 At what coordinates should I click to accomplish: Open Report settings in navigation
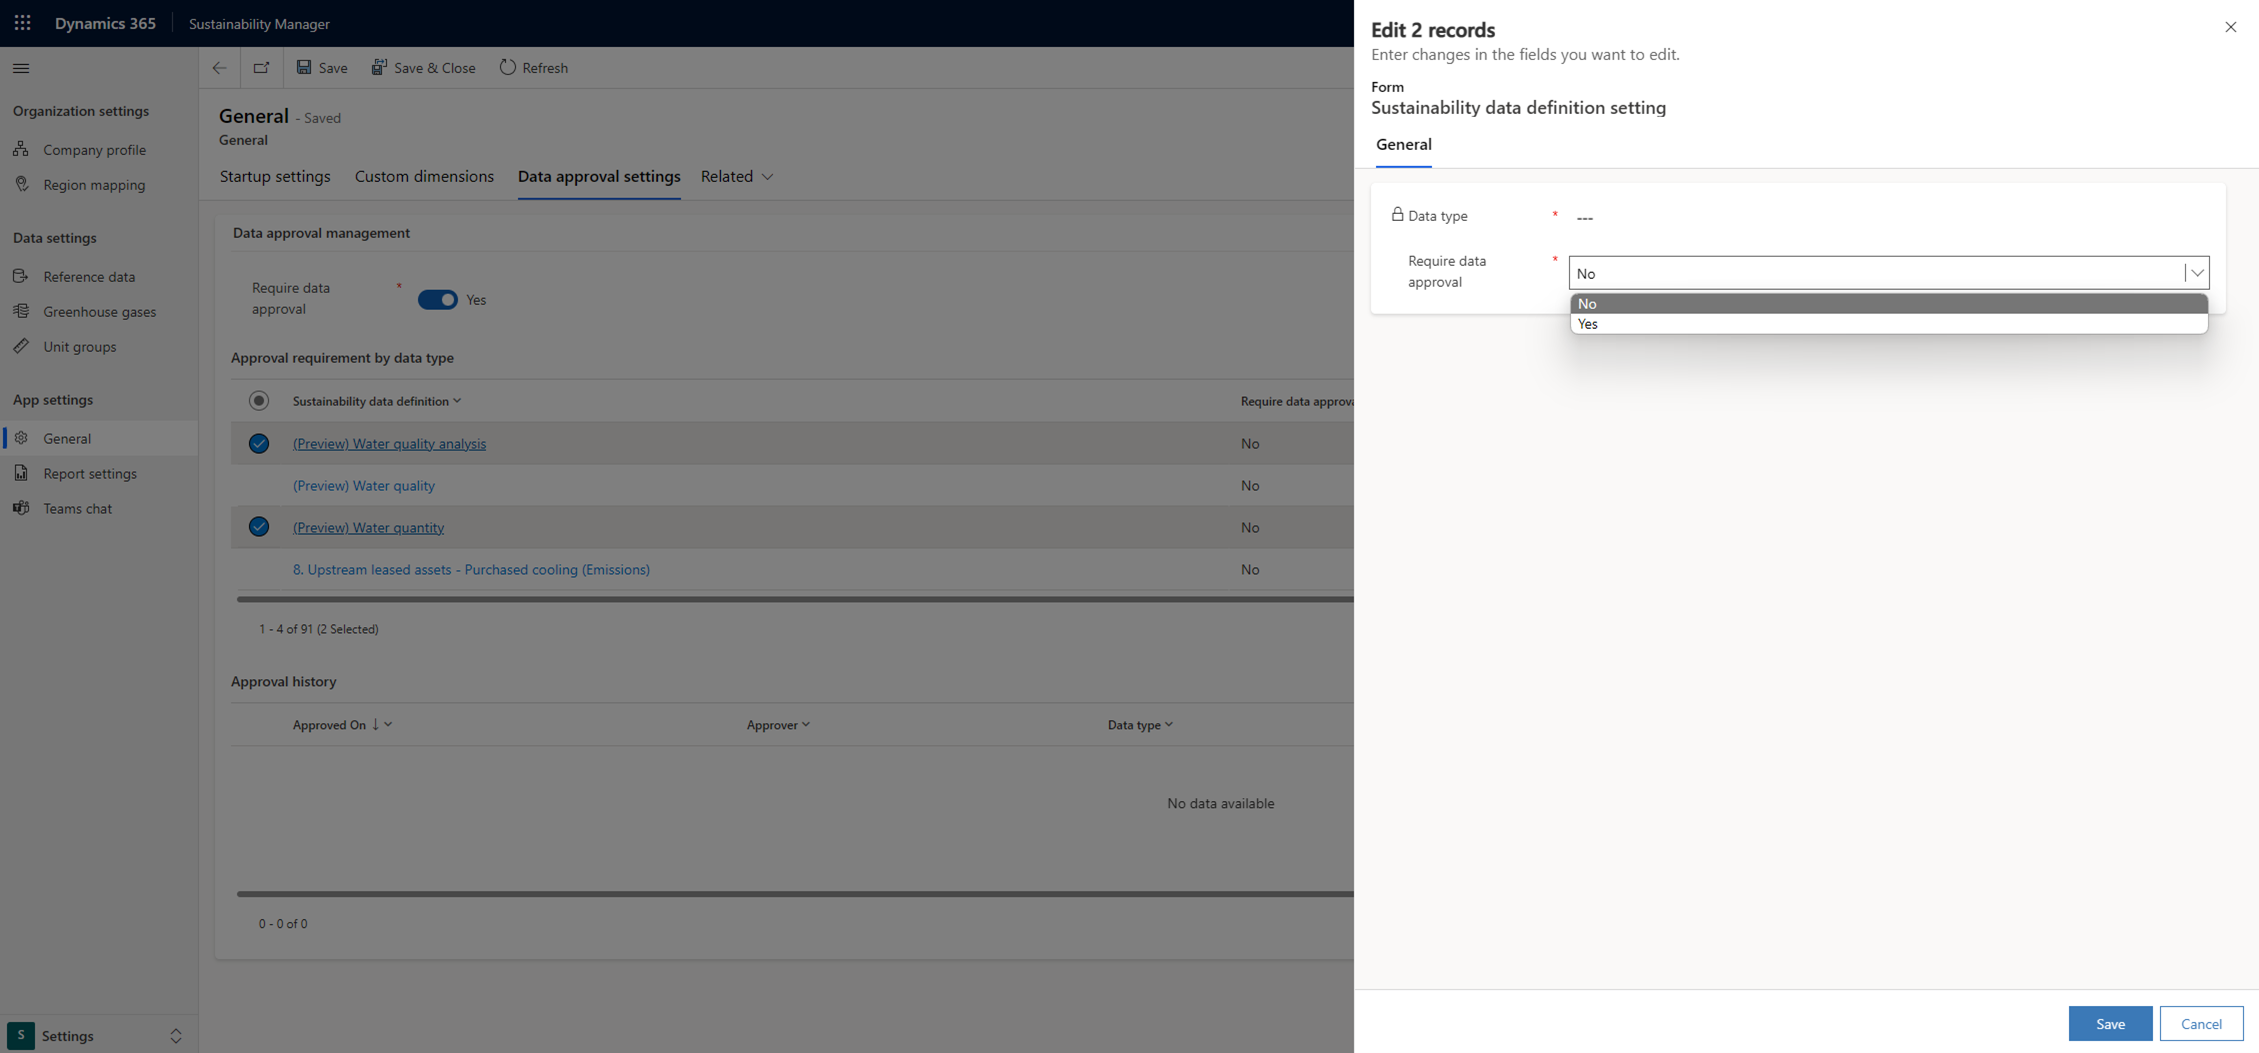click(x=90, y=473)
